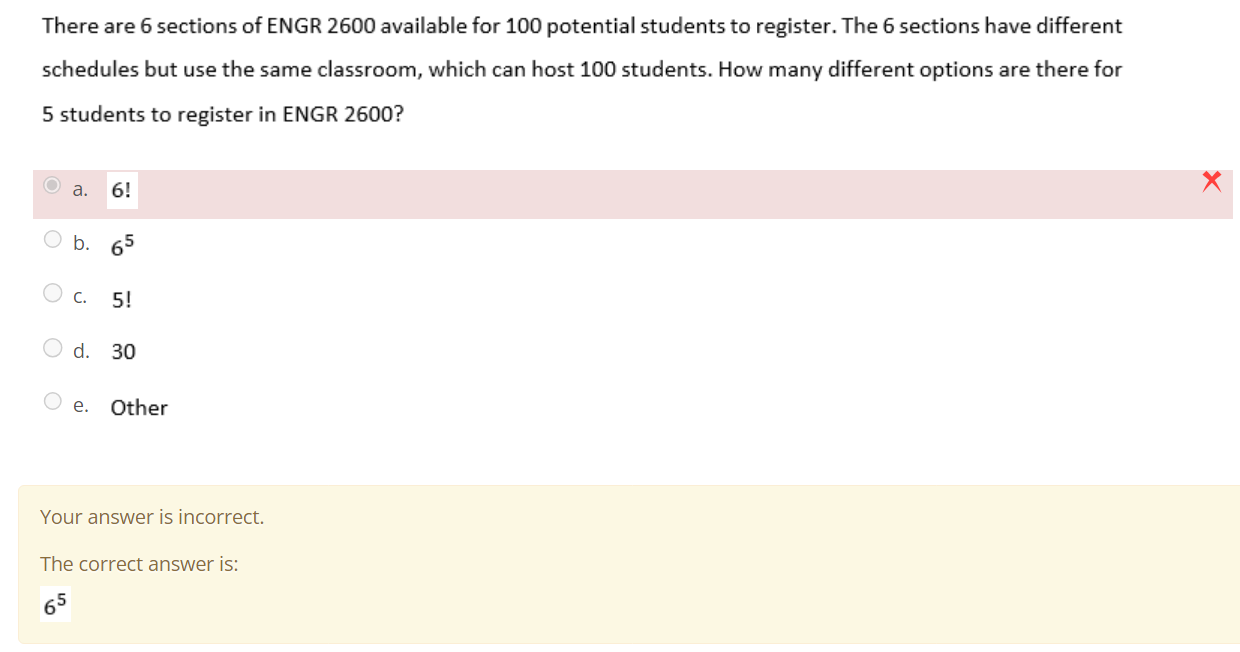Click the answer choice 30

(123, 351)
